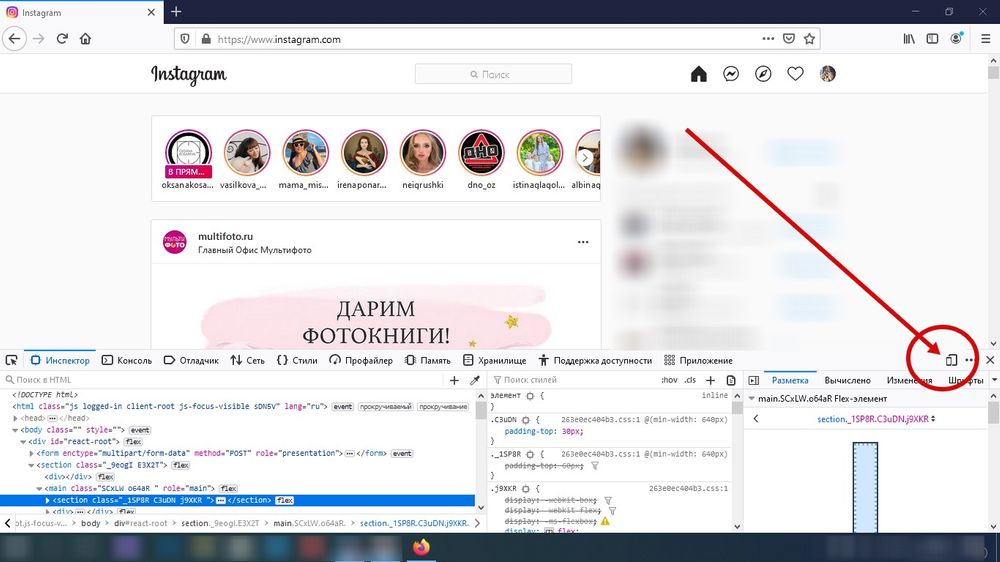Screen dimensions: 1000x562
Task: Go to Instagram Home icon
Action: tap(699, 74)
